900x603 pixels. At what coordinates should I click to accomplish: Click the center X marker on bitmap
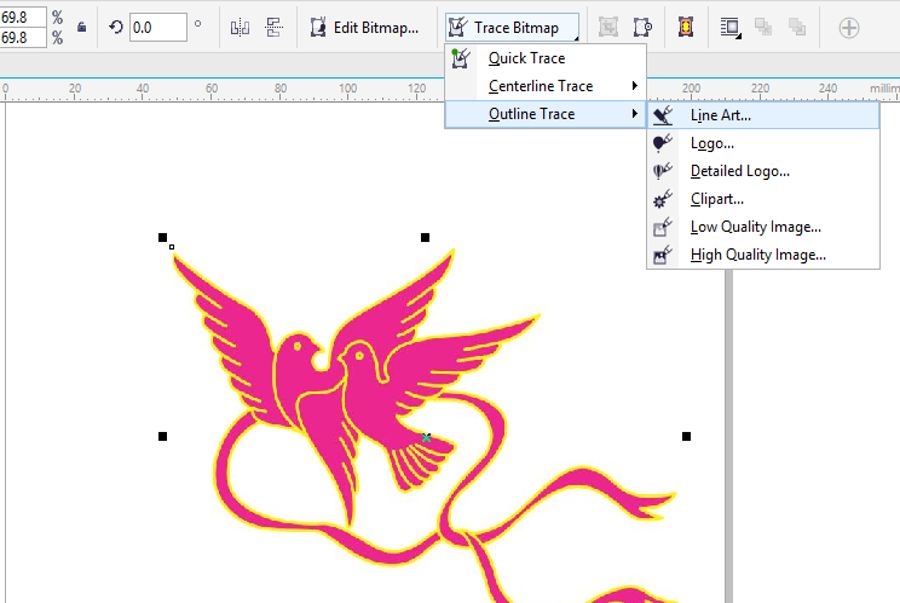(426, 437)
